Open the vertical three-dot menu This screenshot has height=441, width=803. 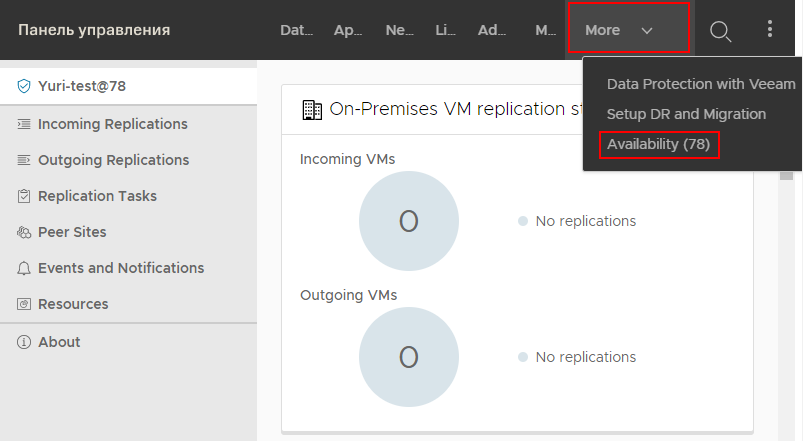click(770, 29)
